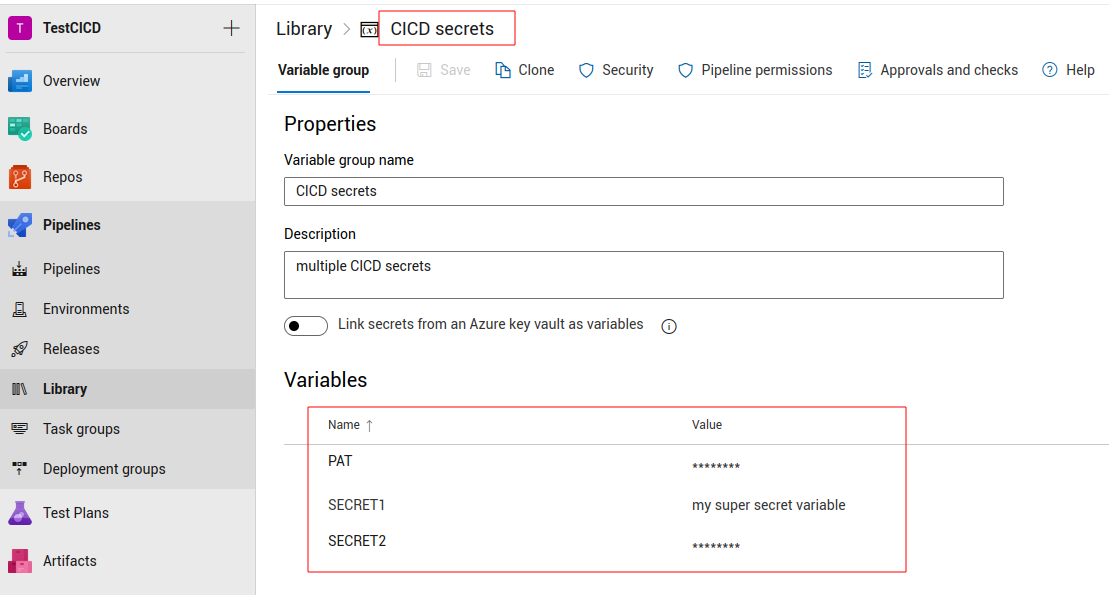Click the Value column header
This screenshot has height=595, width=1109.
[x=707, y=425]
